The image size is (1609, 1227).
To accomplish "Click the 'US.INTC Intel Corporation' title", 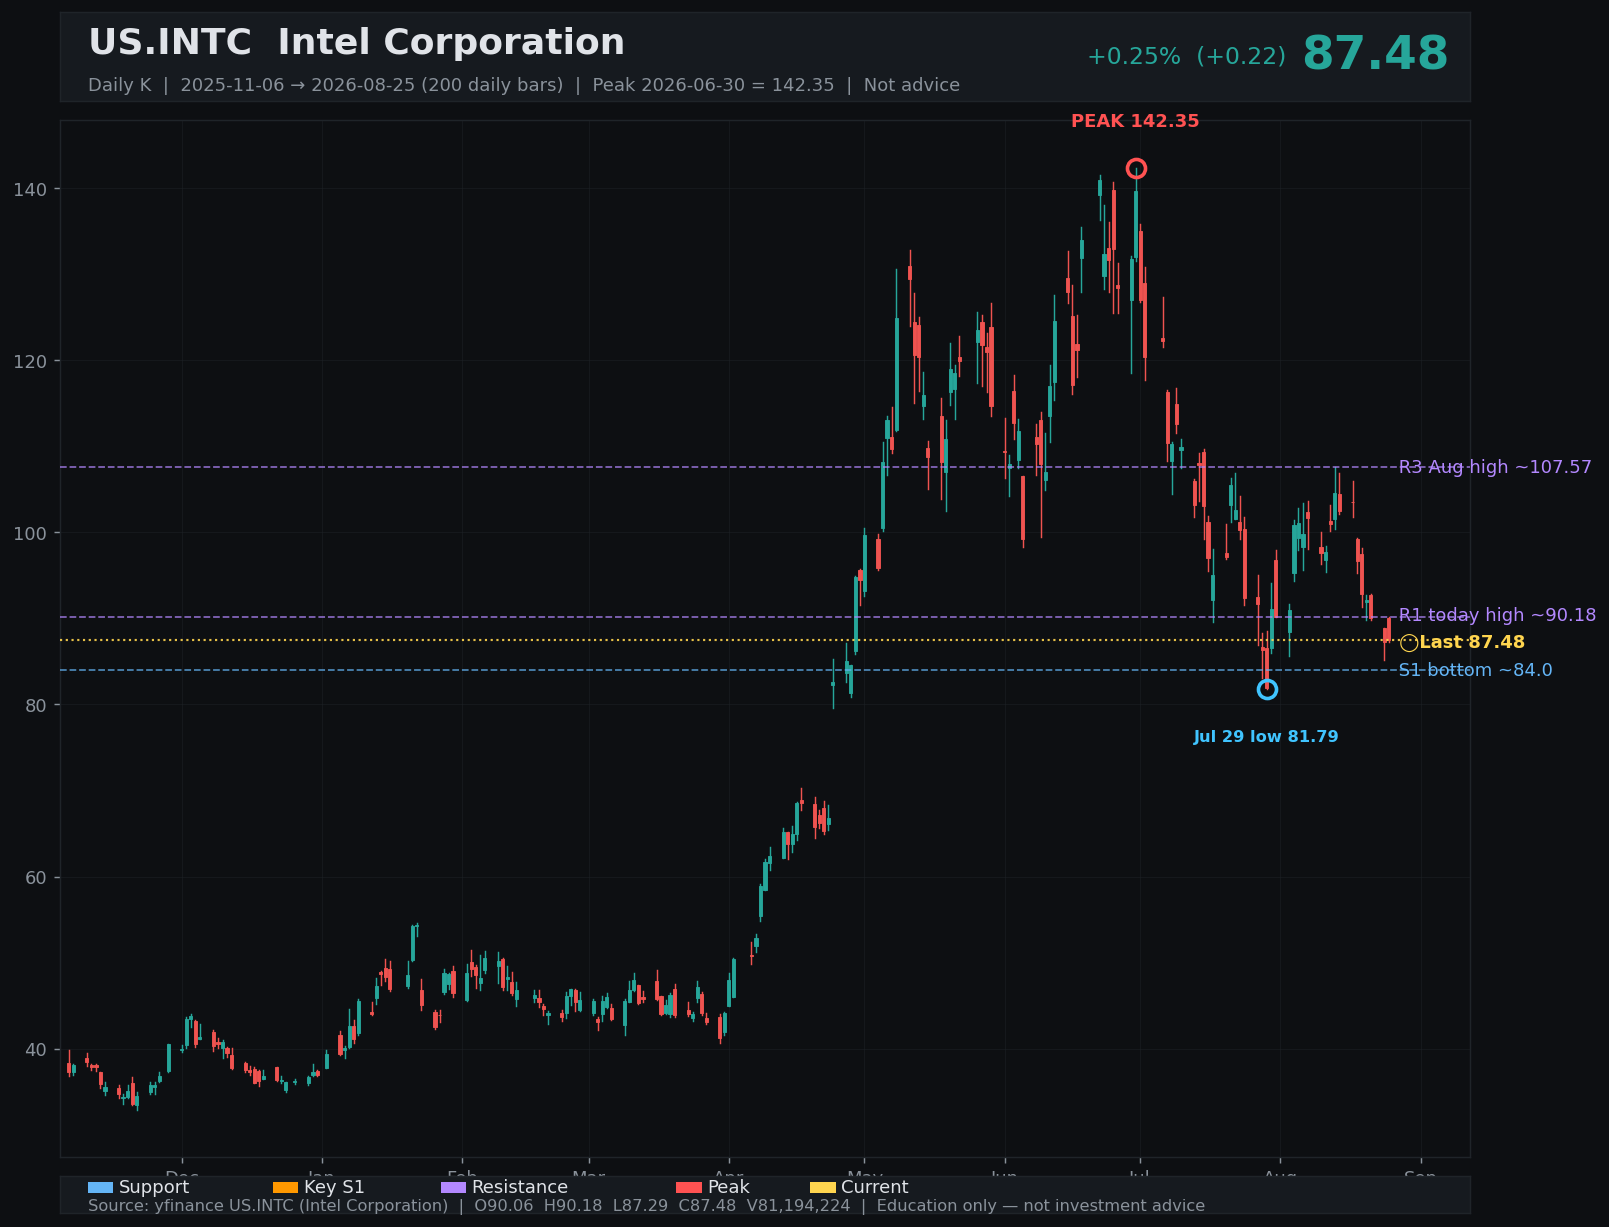I will (x=356, y=43).
